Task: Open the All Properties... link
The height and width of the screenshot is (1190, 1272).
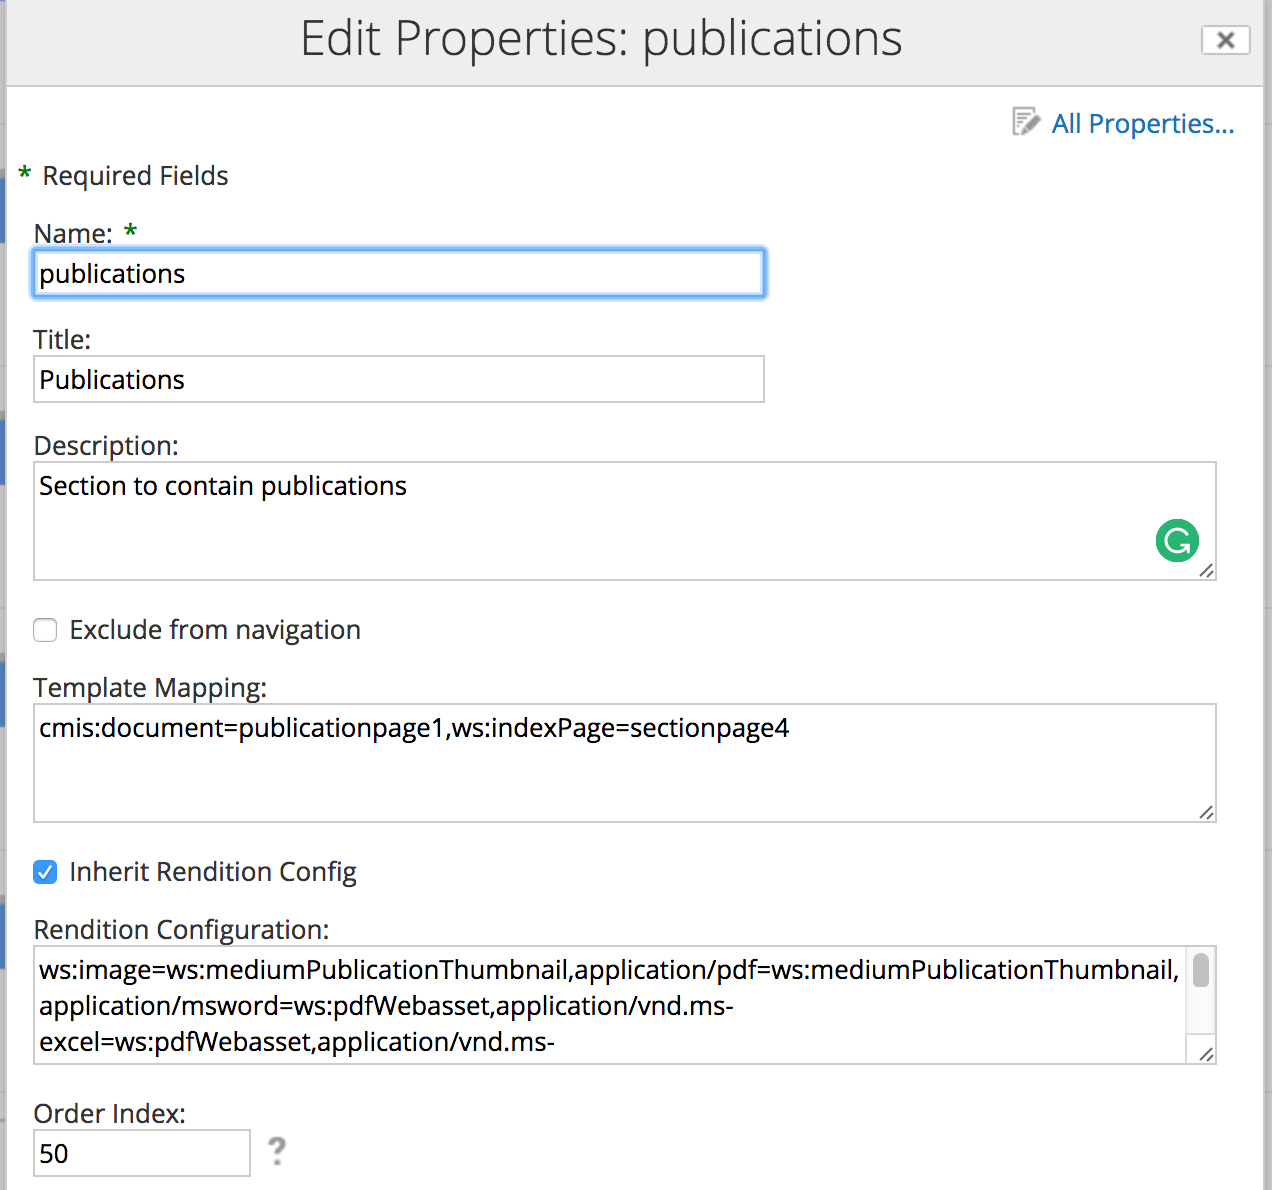Action: point(1142,124)
